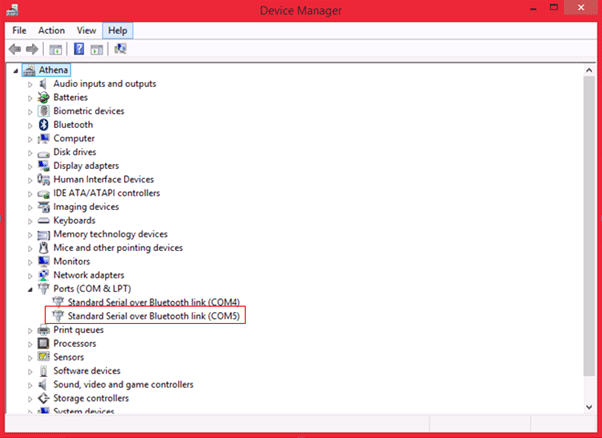
Task: Click the Back arrow in toolbar
Action: [x=17, y=49]
